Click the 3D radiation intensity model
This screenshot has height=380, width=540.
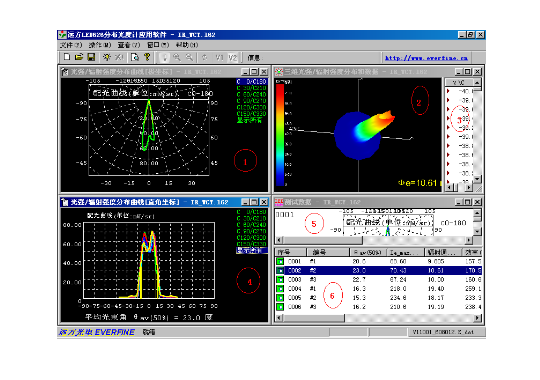(x=364, y=134)
